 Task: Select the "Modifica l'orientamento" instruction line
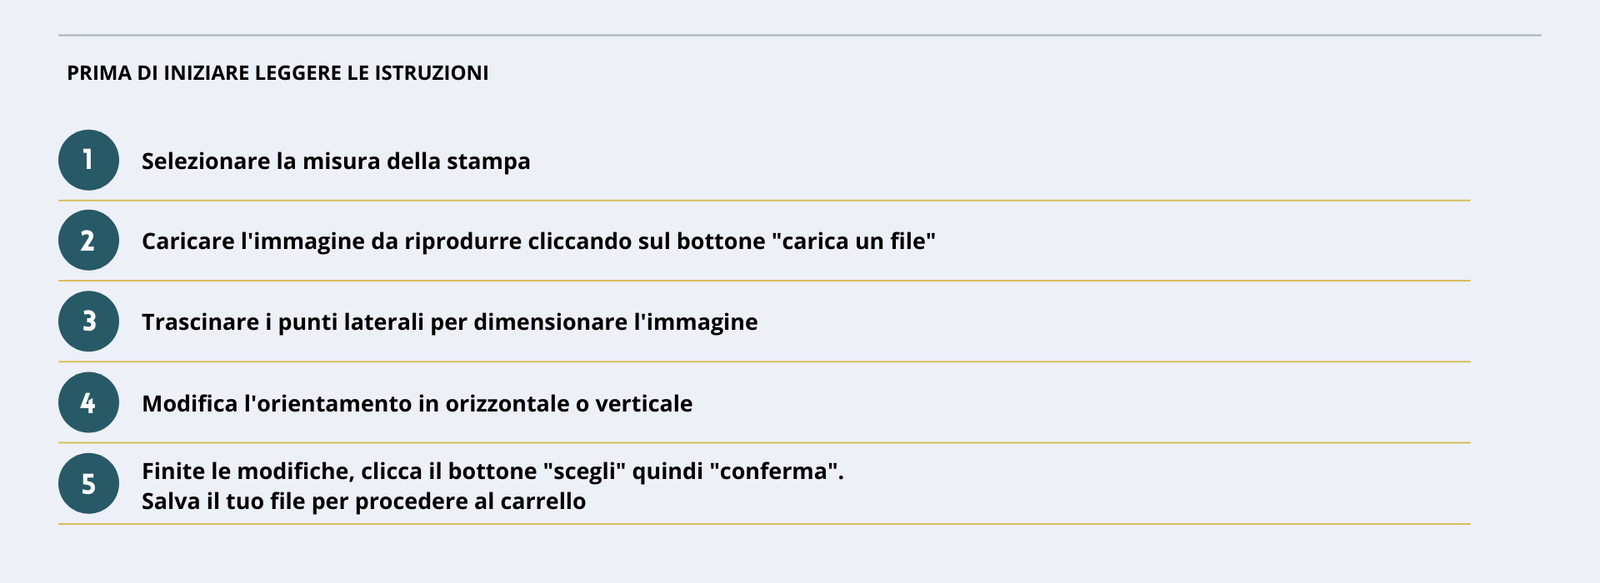417,403
